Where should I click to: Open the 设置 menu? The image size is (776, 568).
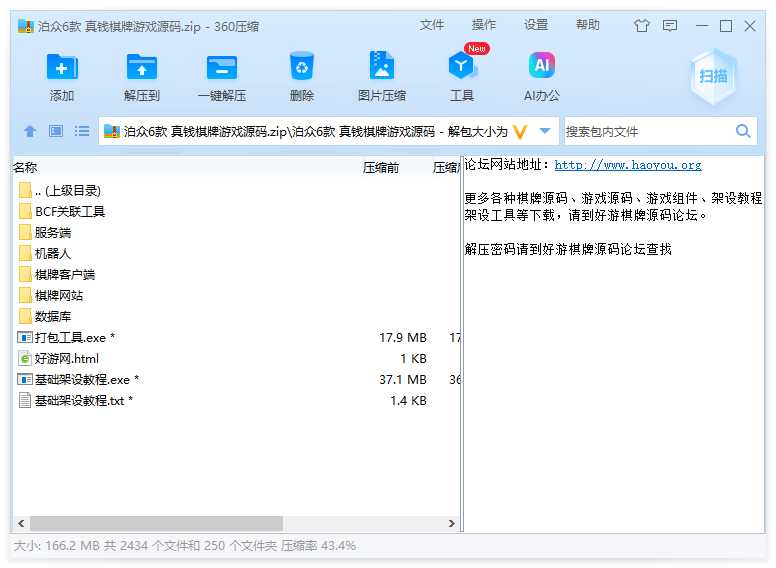[x=536, y=25]
